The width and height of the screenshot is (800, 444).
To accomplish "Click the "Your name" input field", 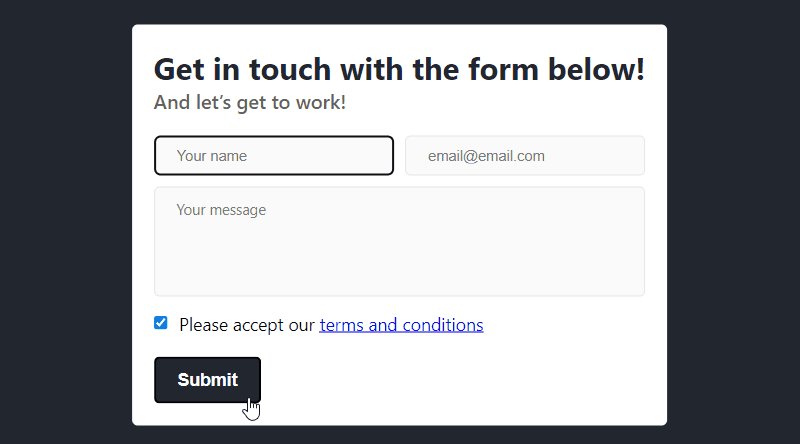I will (x=273, y=156).
